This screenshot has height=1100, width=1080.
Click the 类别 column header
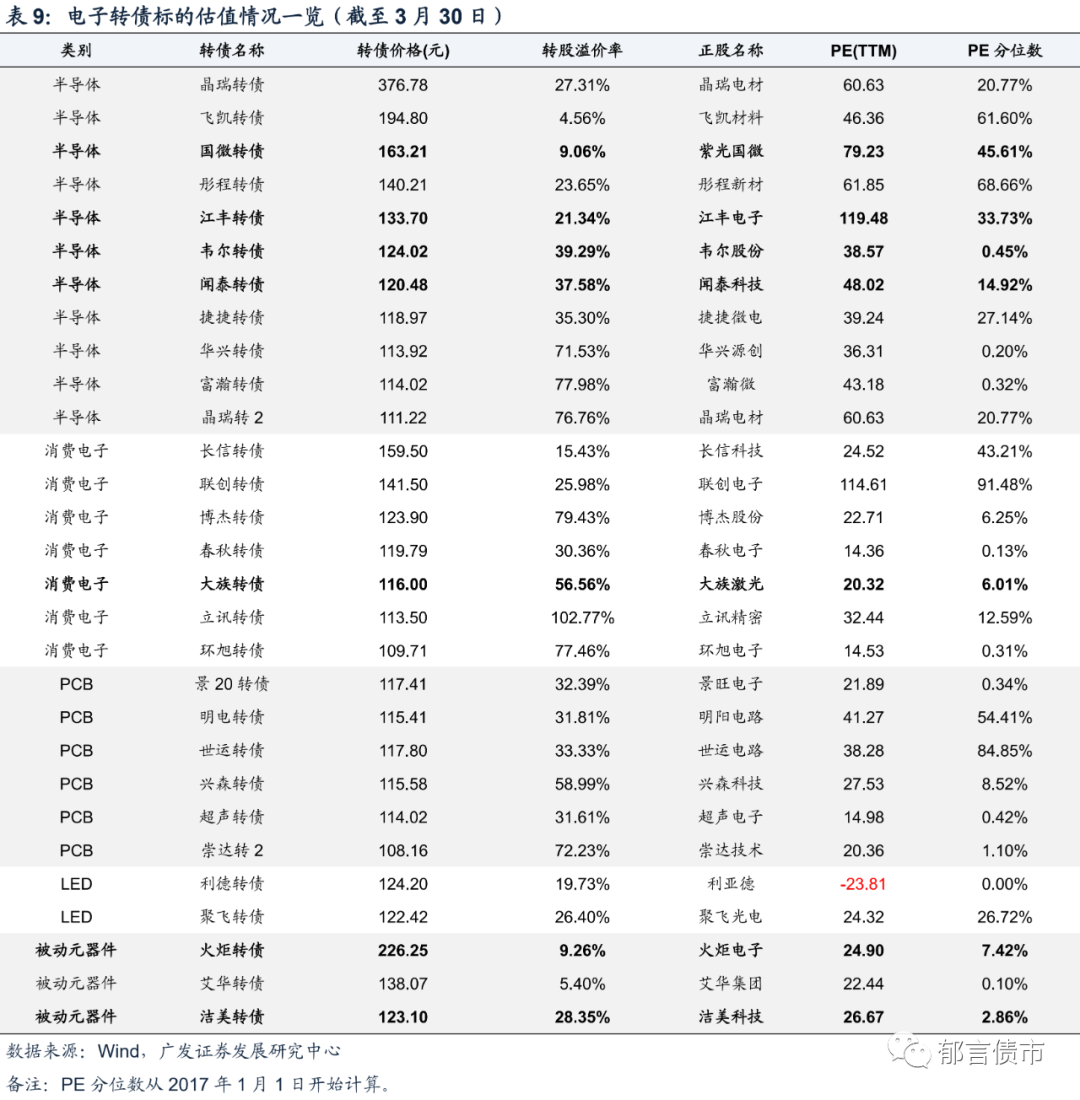coord(76,51)
